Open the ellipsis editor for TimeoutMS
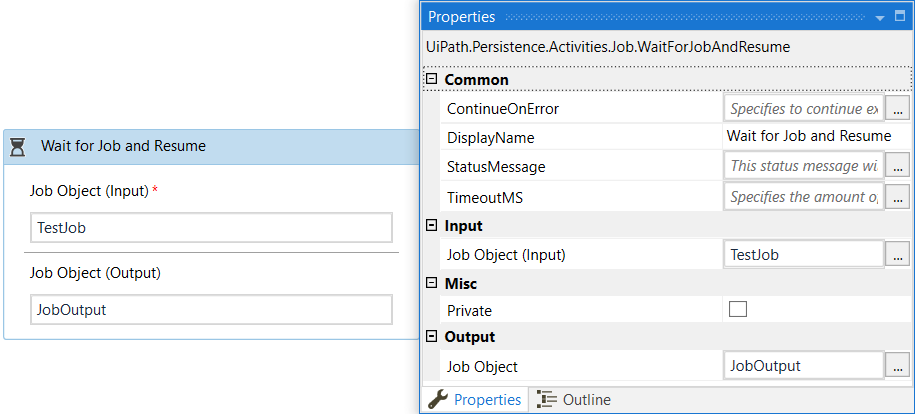 click(x=897, y=197)
